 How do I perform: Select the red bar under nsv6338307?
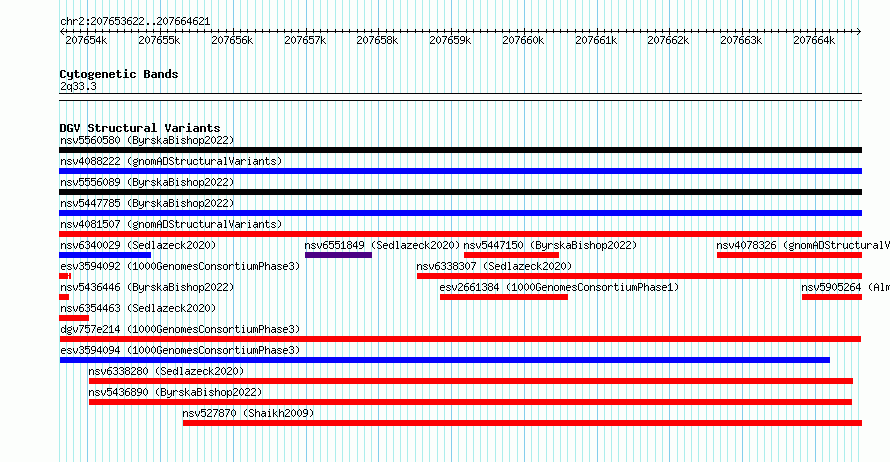click(639, 276)
